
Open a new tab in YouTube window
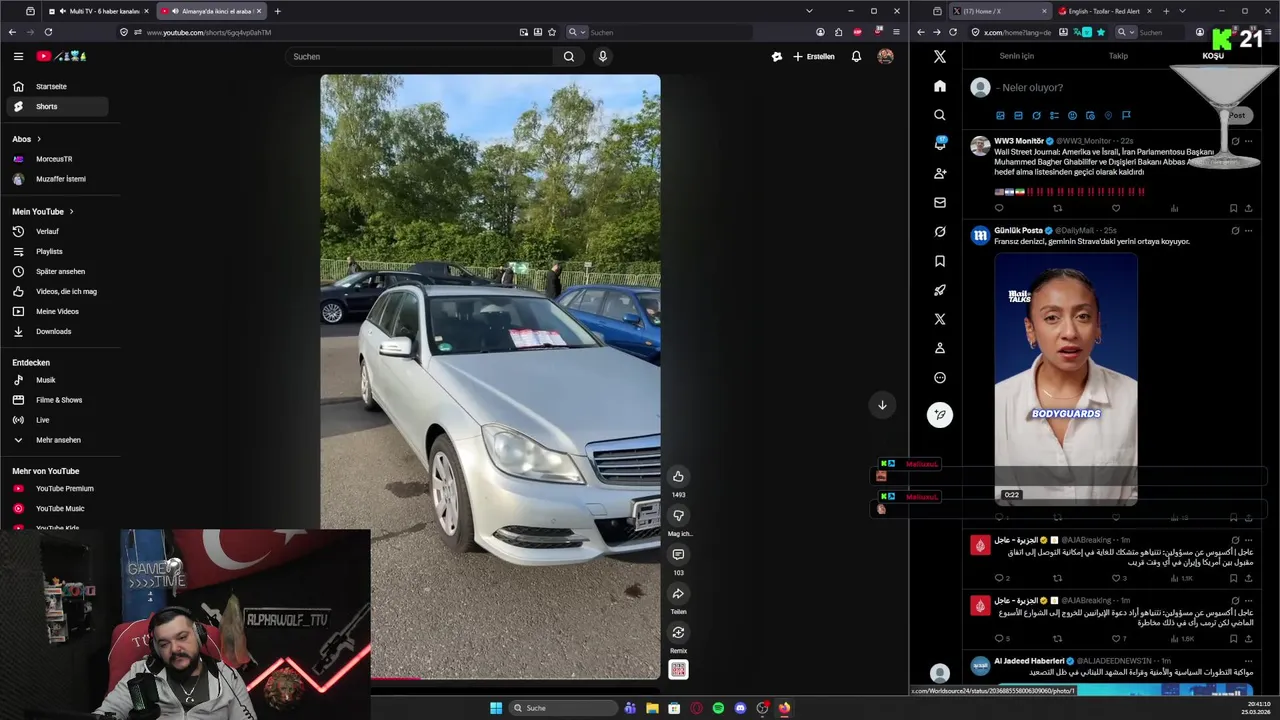pyautogui.click(x=277, y=11)
